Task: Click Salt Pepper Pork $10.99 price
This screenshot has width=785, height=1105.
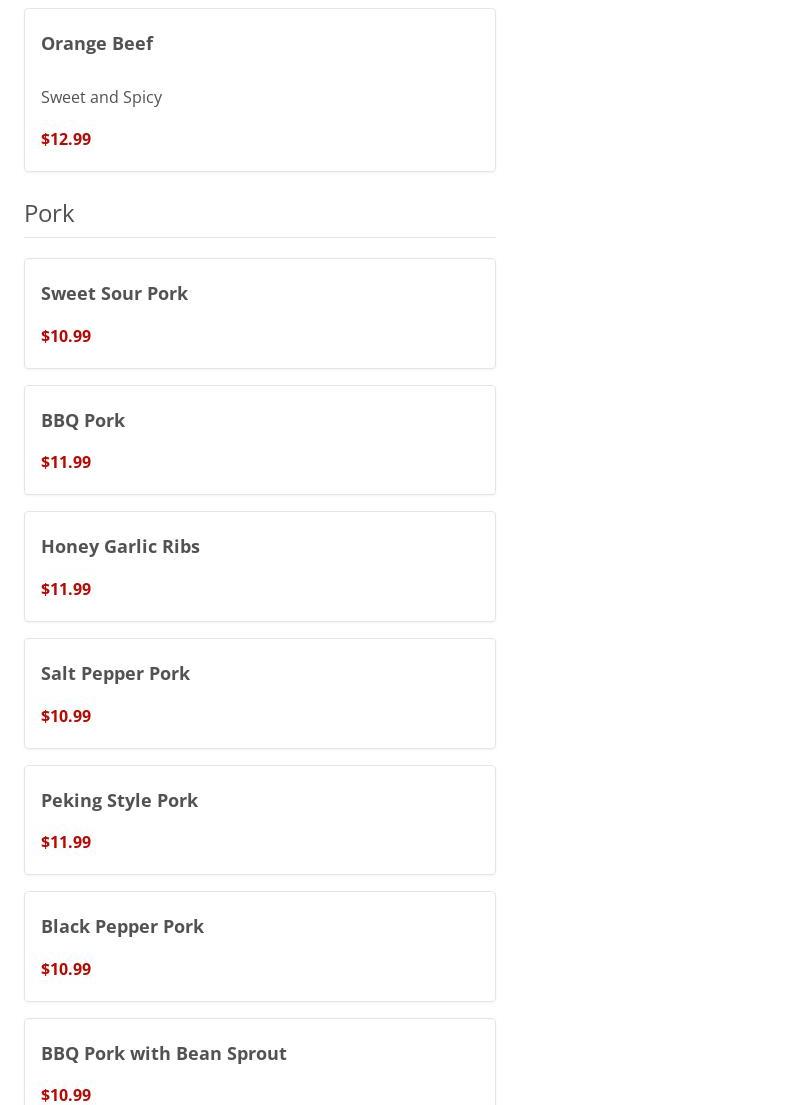Action: (x=66, y=716)
